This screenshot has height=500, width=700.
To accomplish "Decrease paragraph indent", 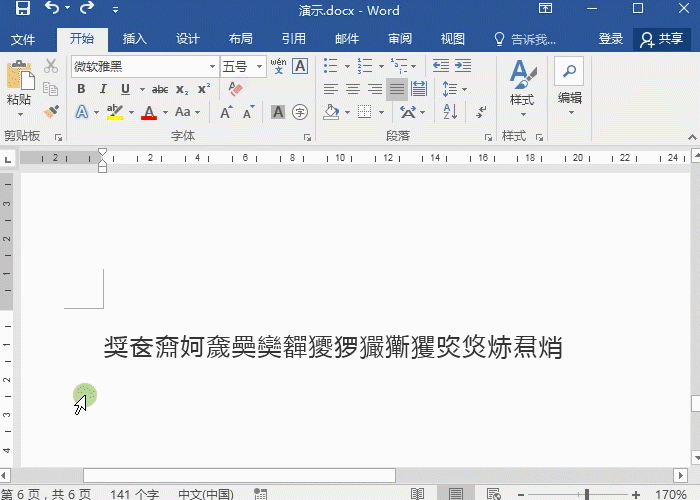I will click(x=441, y=66).
